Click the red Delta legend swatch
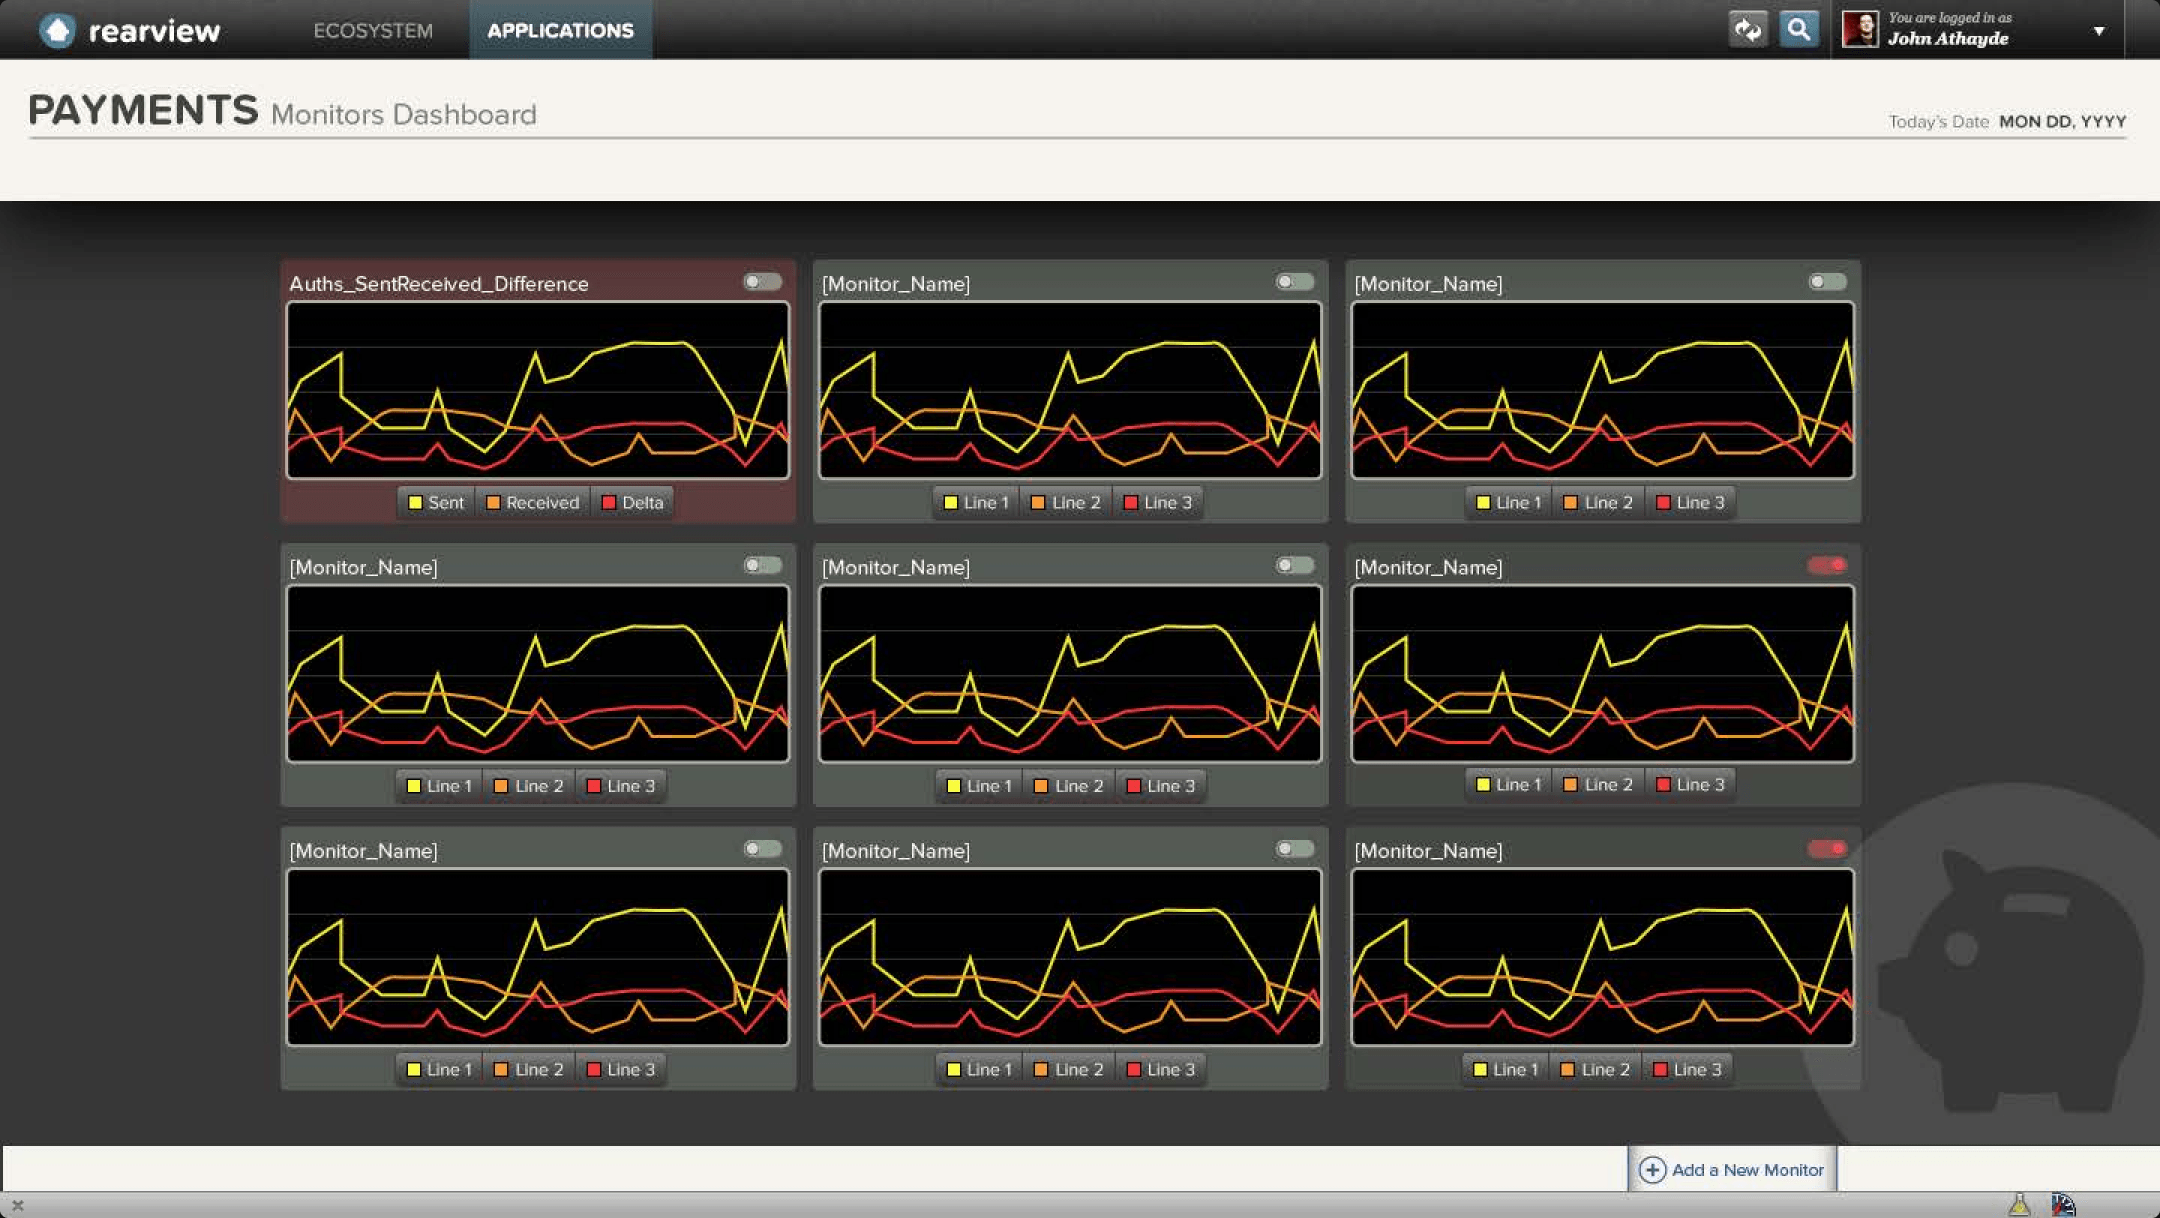The width and height of the screenshot is (2160, 1218). [x=608, y=502]
